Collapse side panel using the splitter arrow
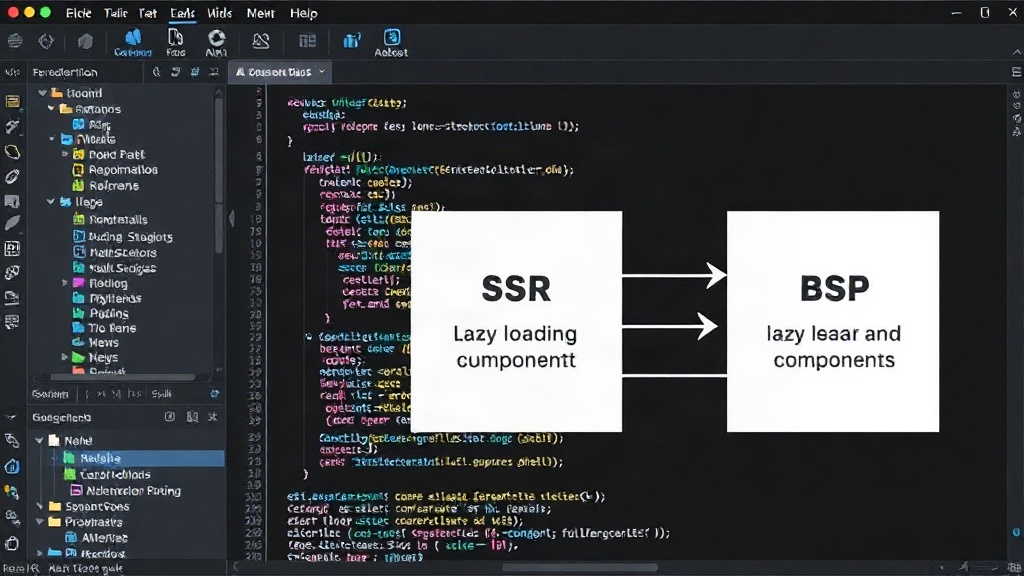Image resolution: width=1024 pixels, height=576 pixels. (x=231, y=219)
